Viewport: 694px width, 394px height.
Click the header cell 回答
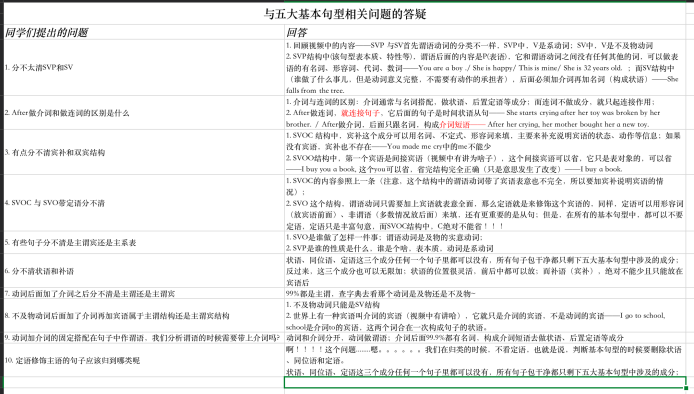click(x=485, y=32)
